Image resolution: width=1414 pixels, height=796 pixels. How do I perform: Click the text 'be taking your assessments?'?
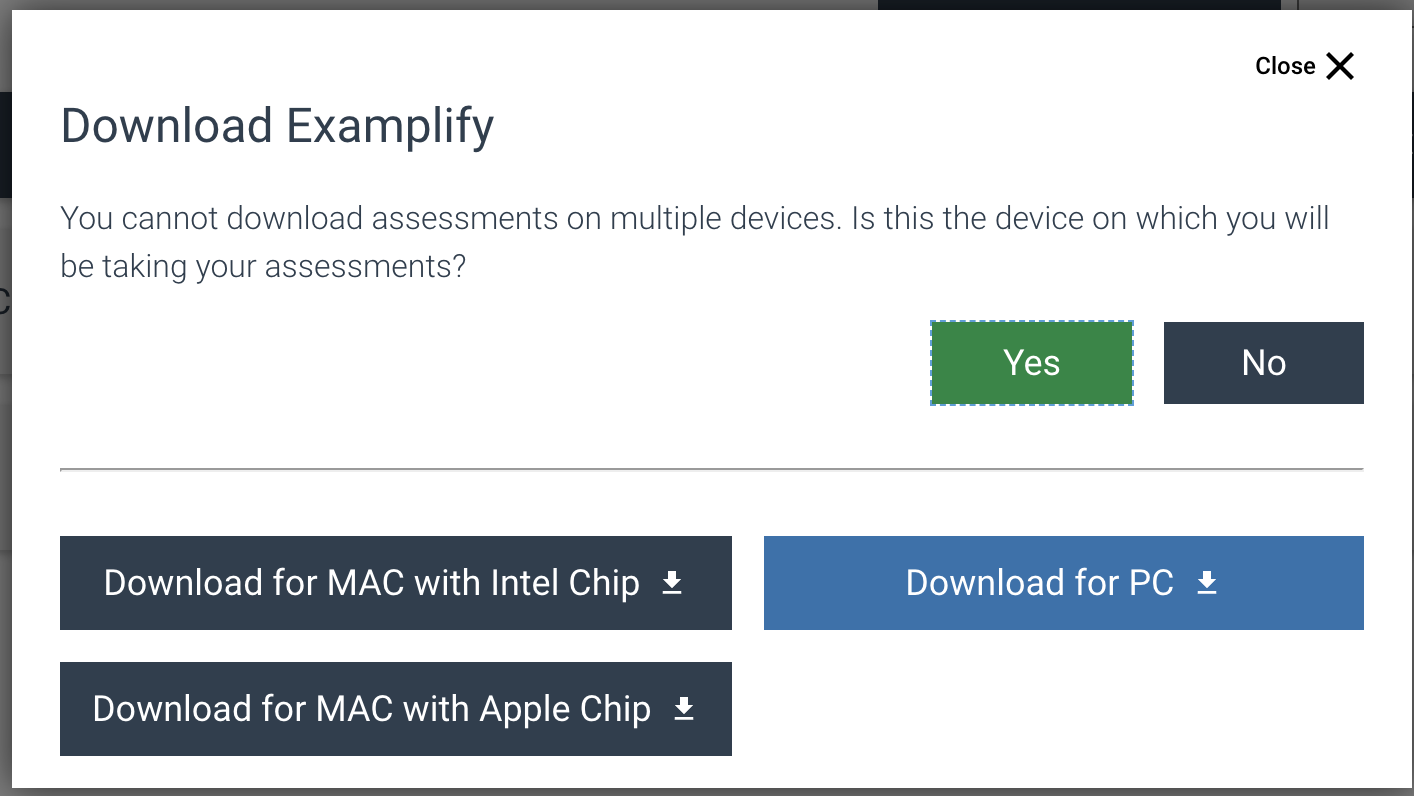click(264, 266)
